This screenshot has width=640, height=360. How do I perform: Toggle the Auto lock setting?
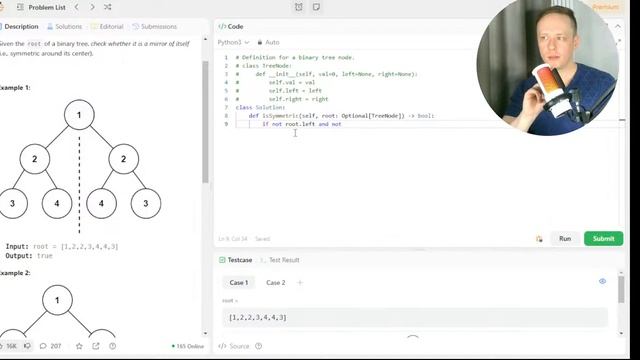[268, 42]
